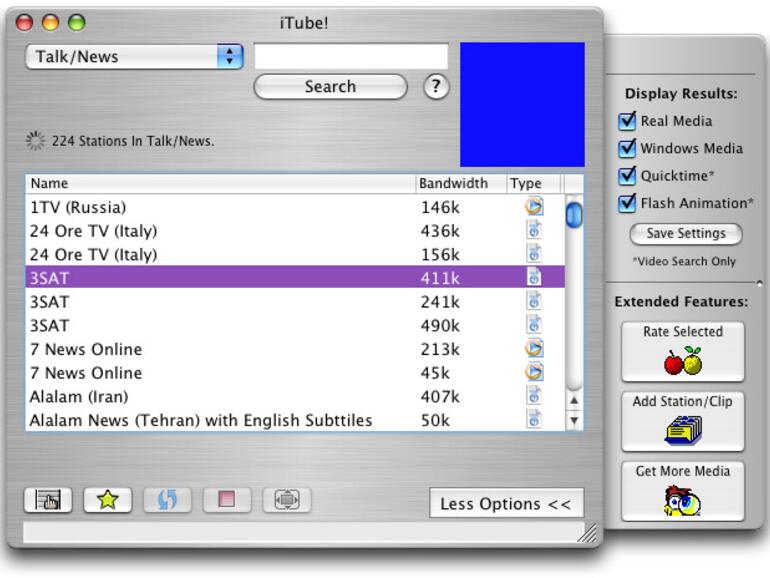
Task: Click the yellow minimize window button
Action: pyautogui.click(x=50, y=22)
